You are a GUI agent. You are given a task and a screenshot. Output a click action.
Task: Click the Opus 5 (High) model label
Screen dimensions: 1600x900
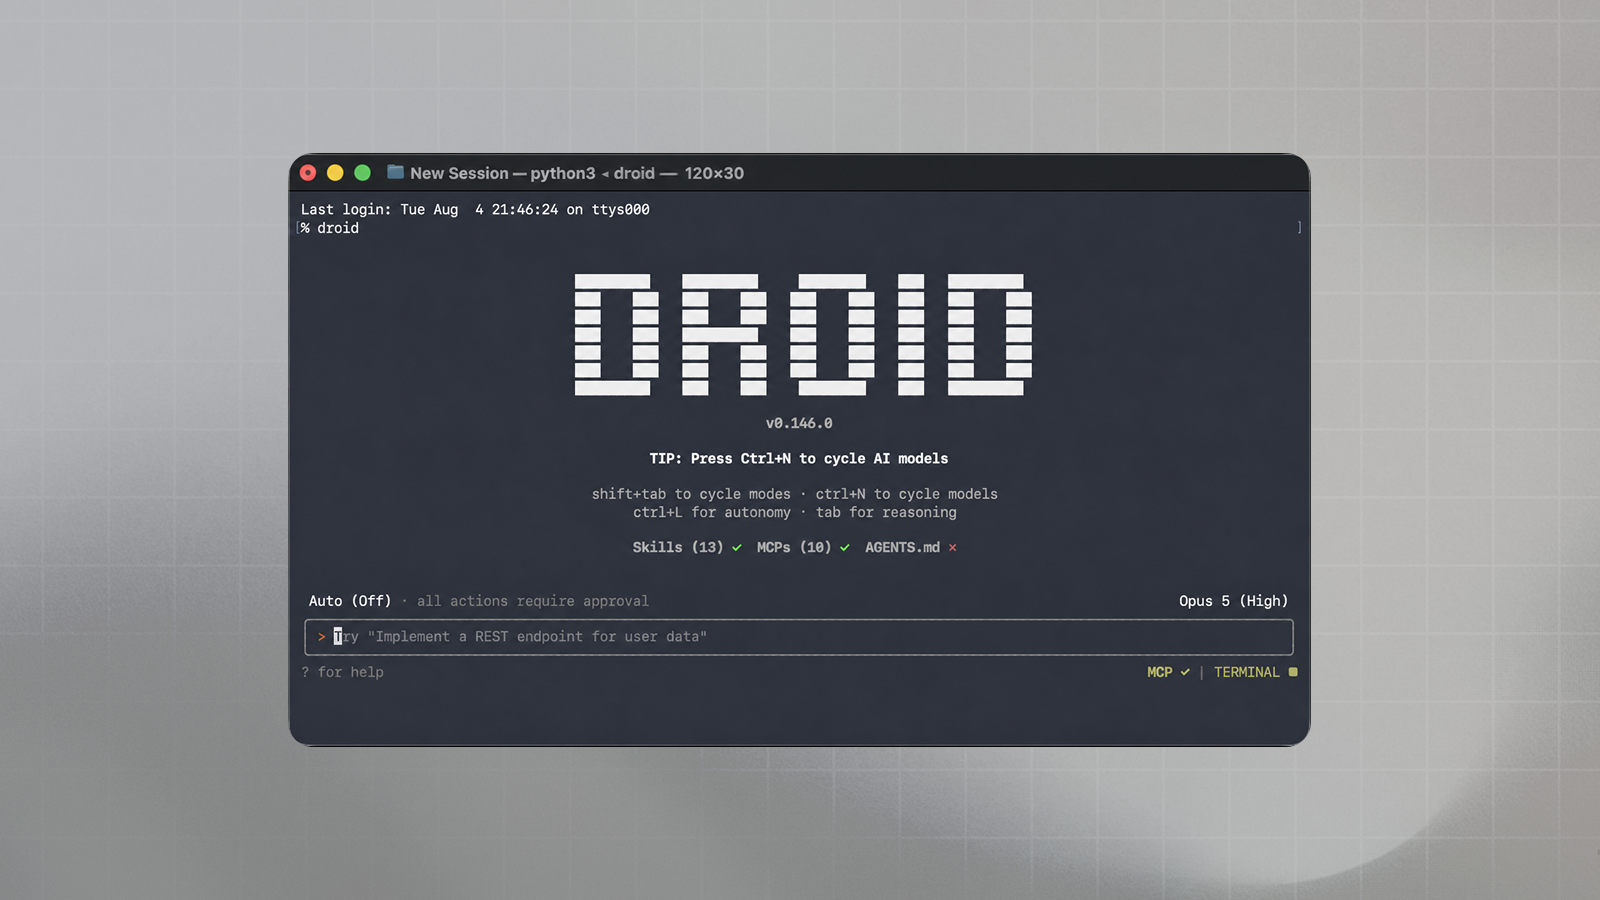[x=1233, y=601]
